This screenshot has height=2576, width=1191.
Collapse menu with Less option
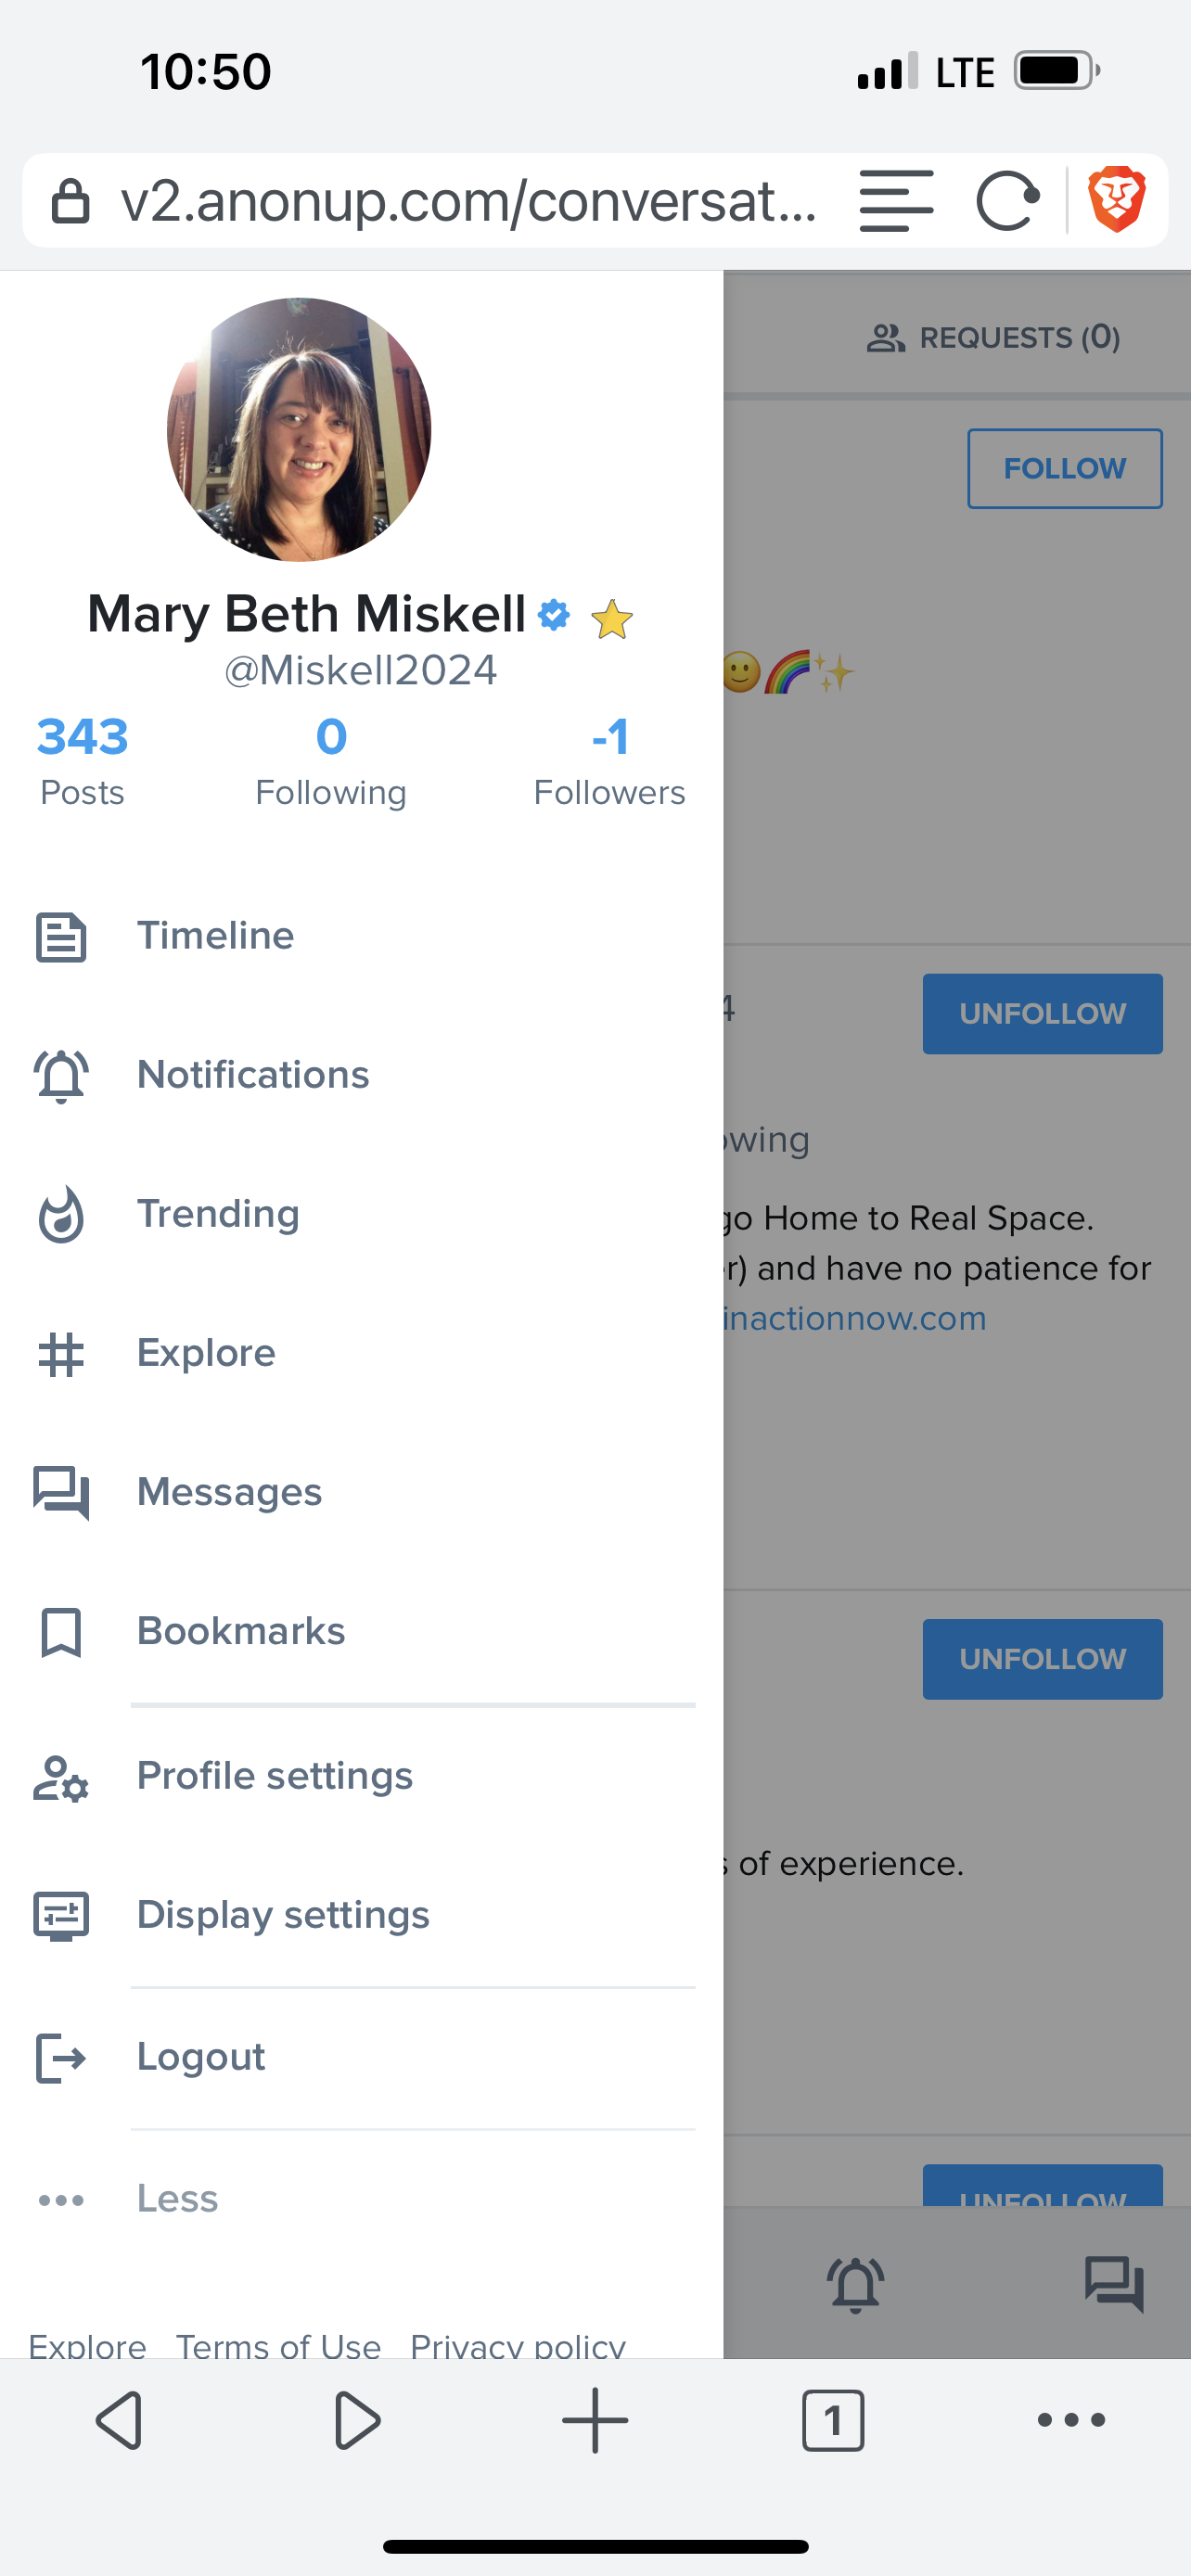point(177,2199)
